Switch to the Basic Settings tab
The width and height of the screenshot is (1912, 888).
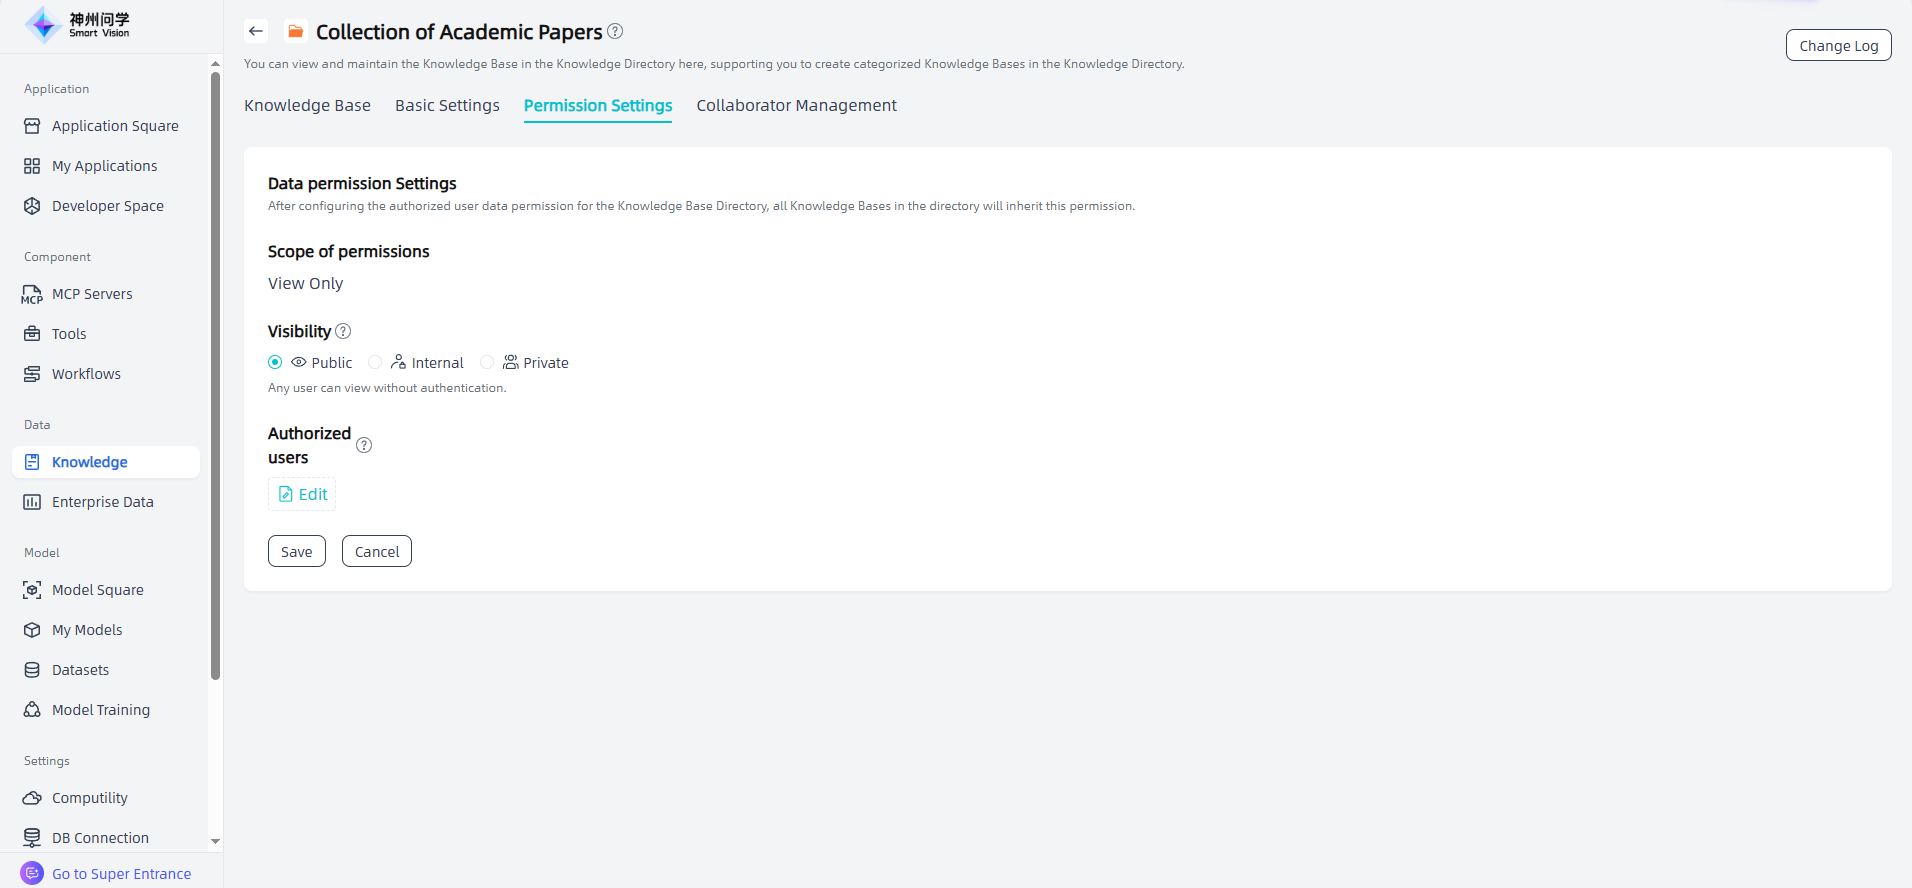point(447,105)
